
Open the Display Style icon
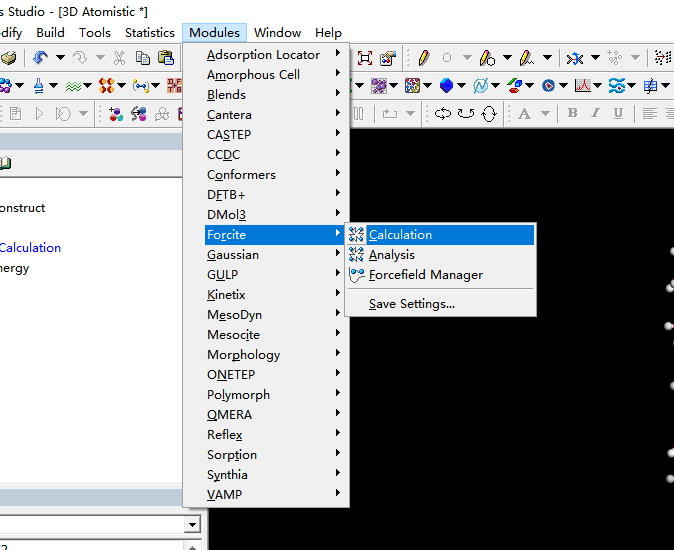pos(388,58)
